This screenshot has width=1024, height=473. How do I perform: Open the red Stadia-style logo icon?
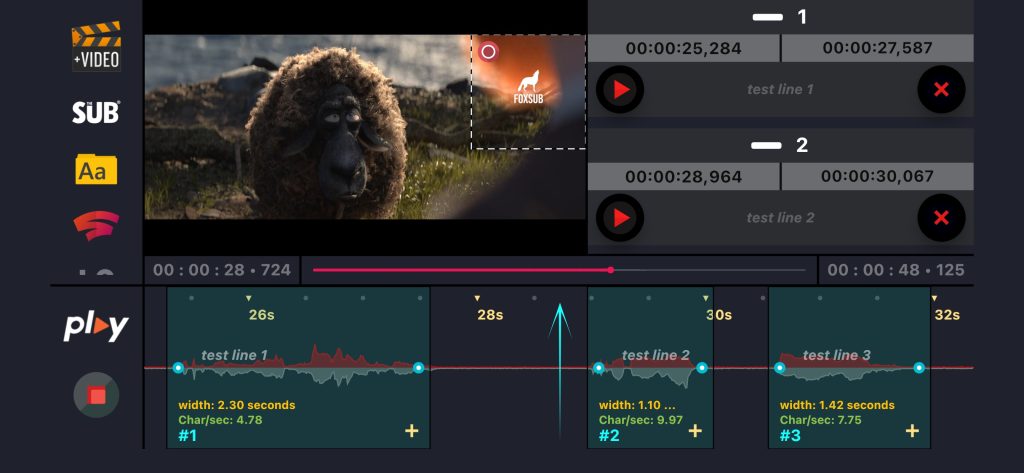point(96,225)
